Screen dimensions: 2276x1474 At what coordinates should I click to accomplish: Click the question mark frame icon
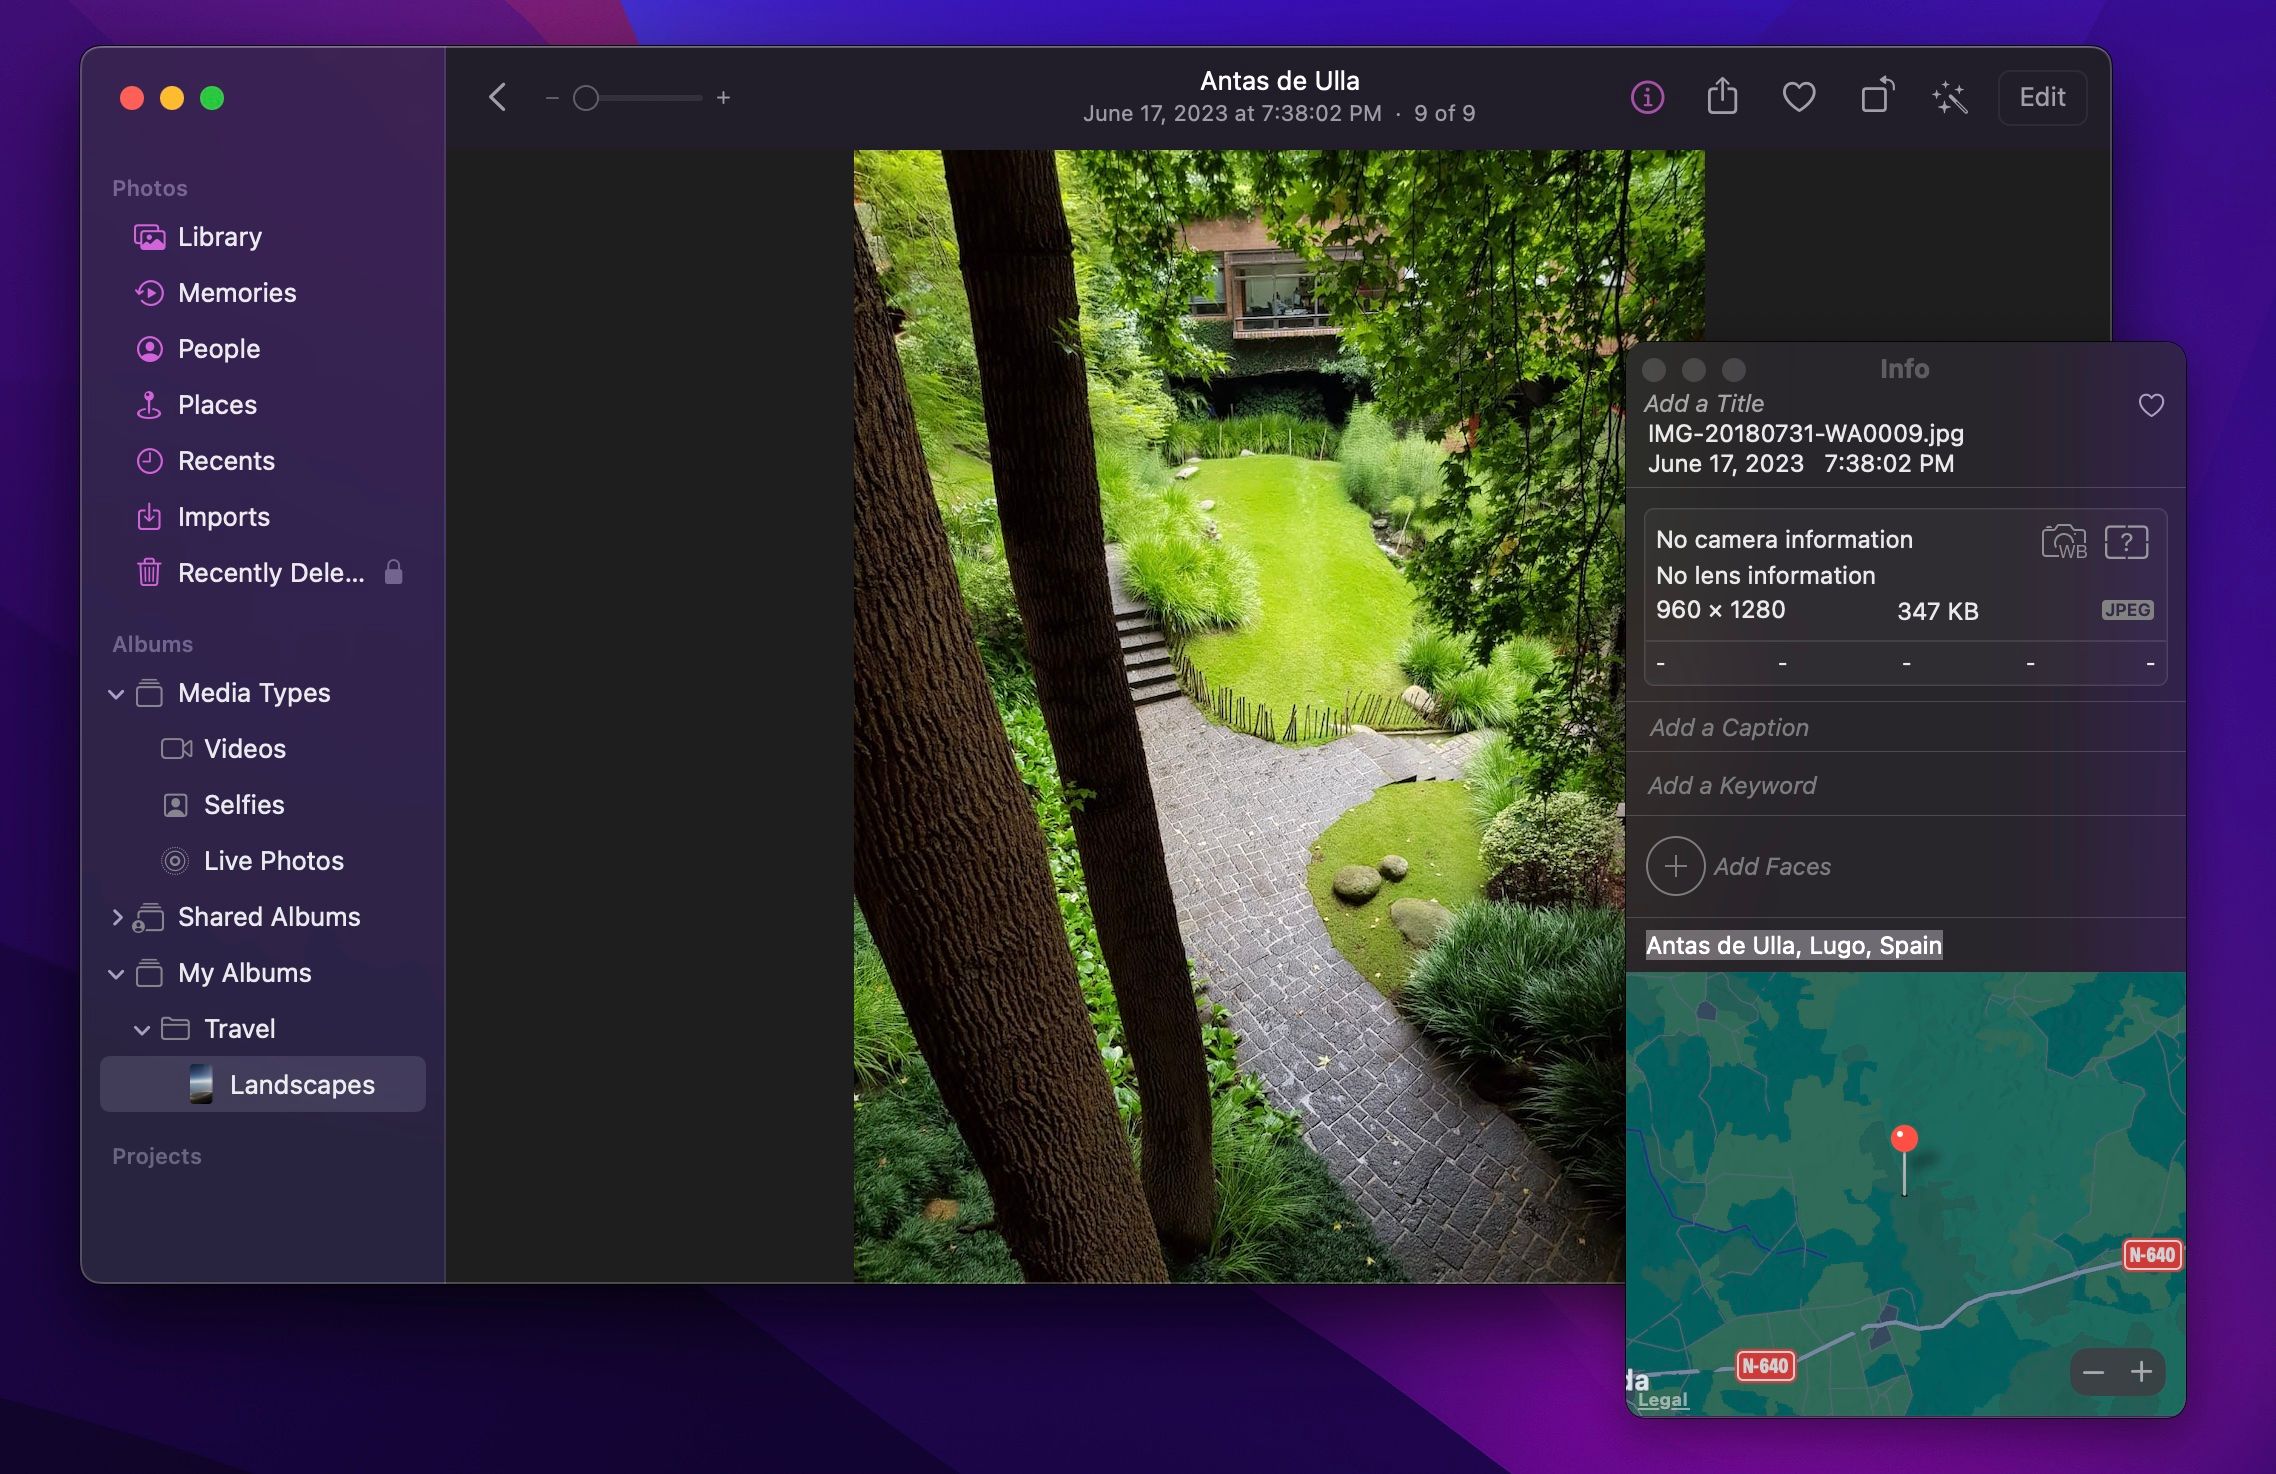[2126, 542]
